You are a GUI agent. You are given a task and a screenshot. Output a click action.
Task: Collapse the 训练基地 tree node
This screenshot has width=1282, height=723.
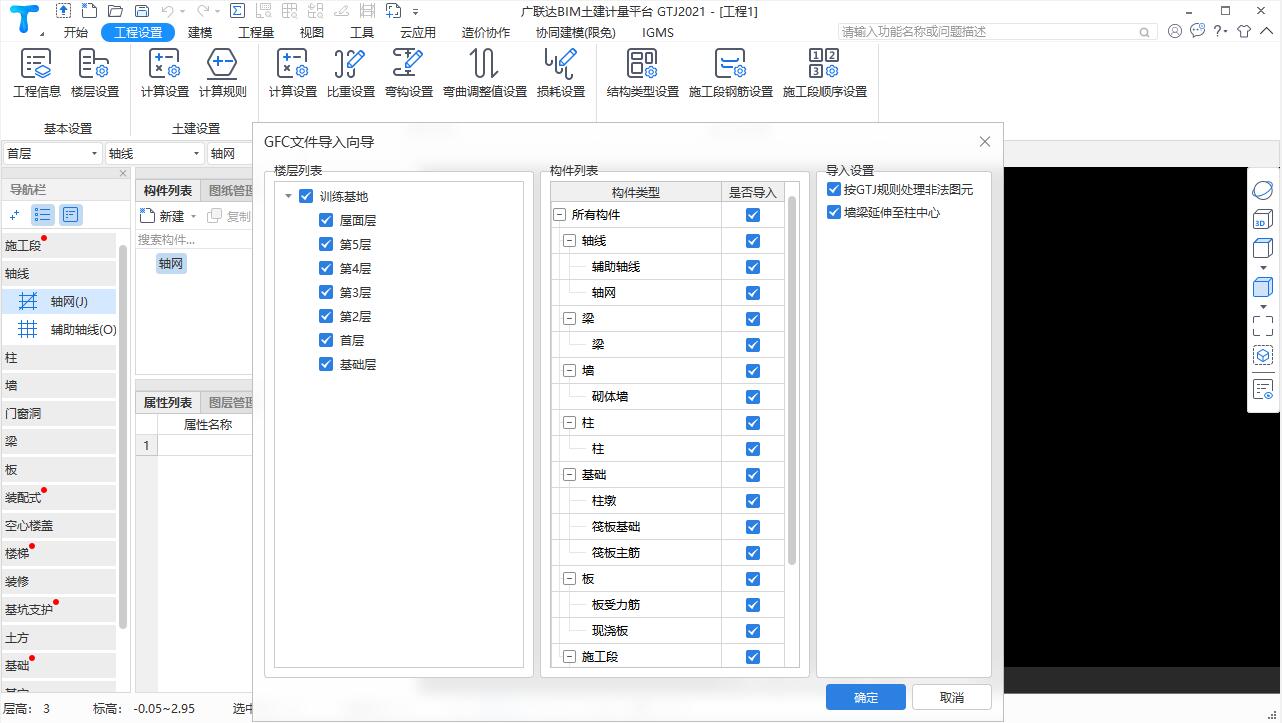click(x=289, y=197)
